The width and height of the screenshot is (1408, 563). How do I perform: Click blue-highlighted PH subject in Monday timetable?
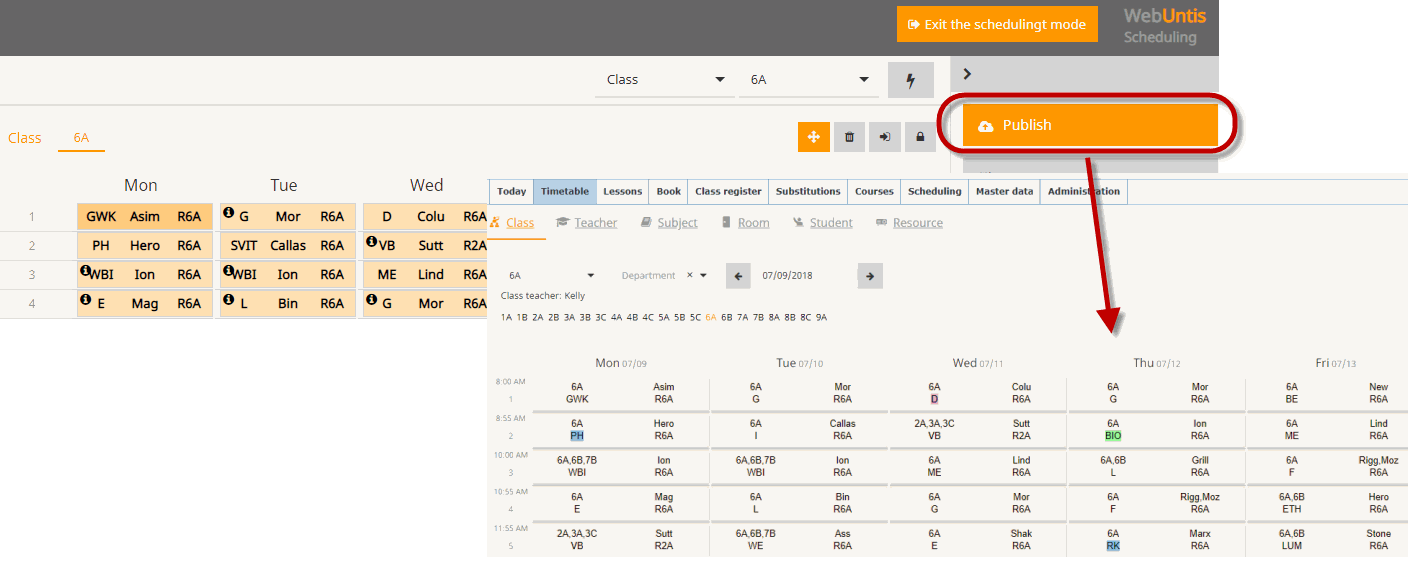(577, 436)
